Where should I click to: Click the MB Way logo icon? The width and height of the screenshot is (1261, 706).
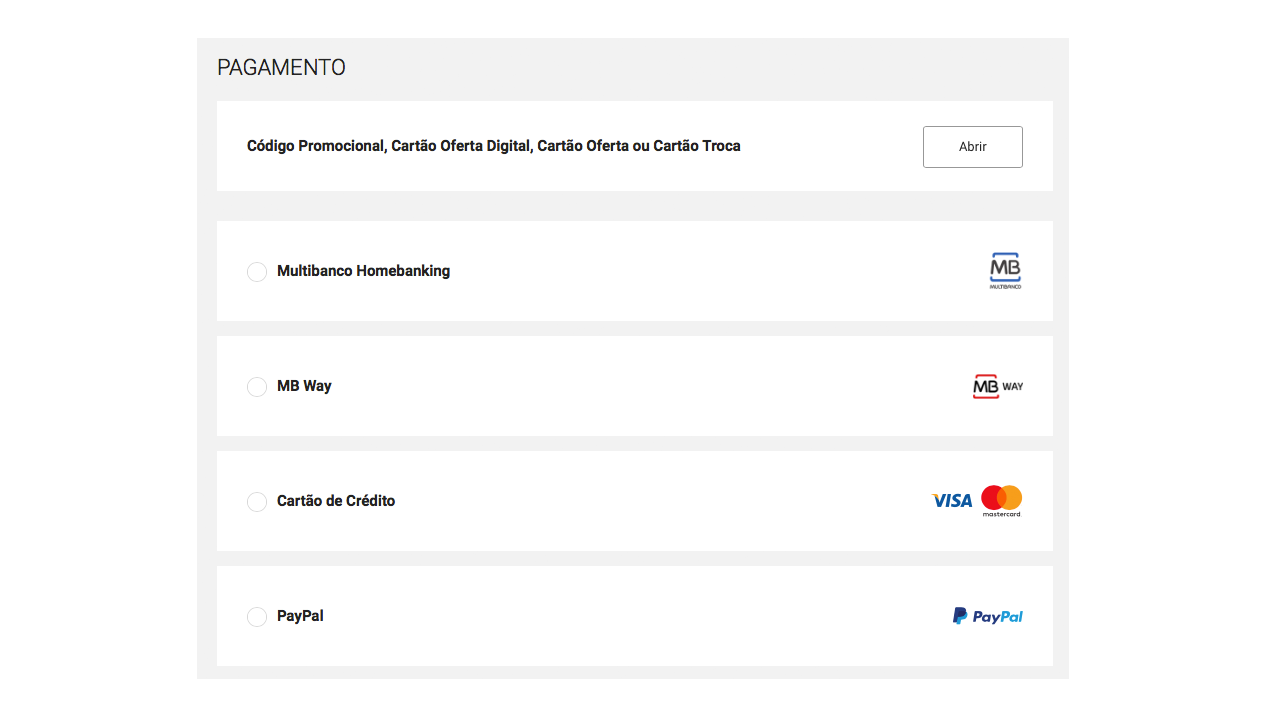(x=997, y=386)
